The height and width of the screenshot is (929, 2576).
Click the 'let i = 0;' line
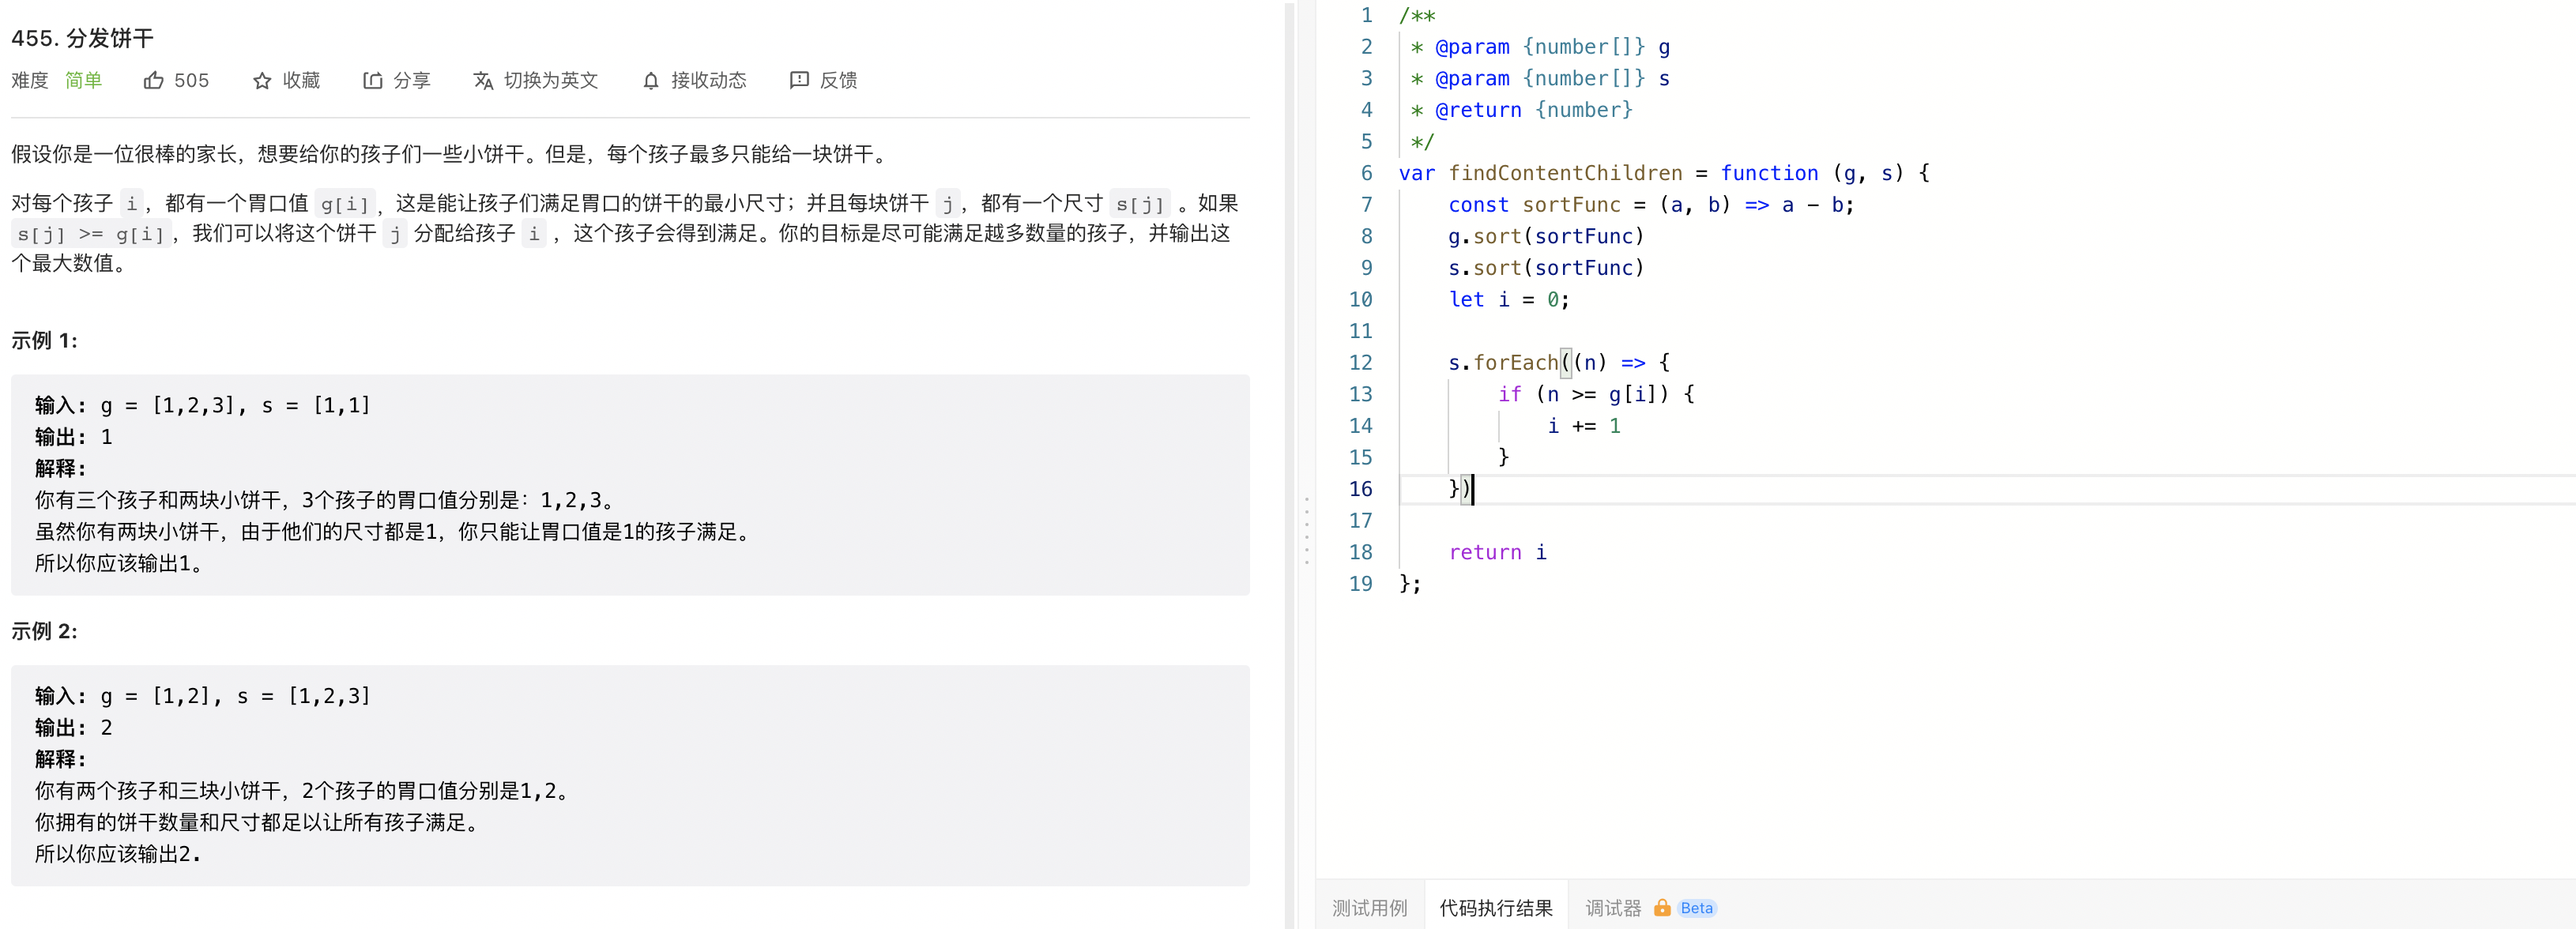(1509, 300)
